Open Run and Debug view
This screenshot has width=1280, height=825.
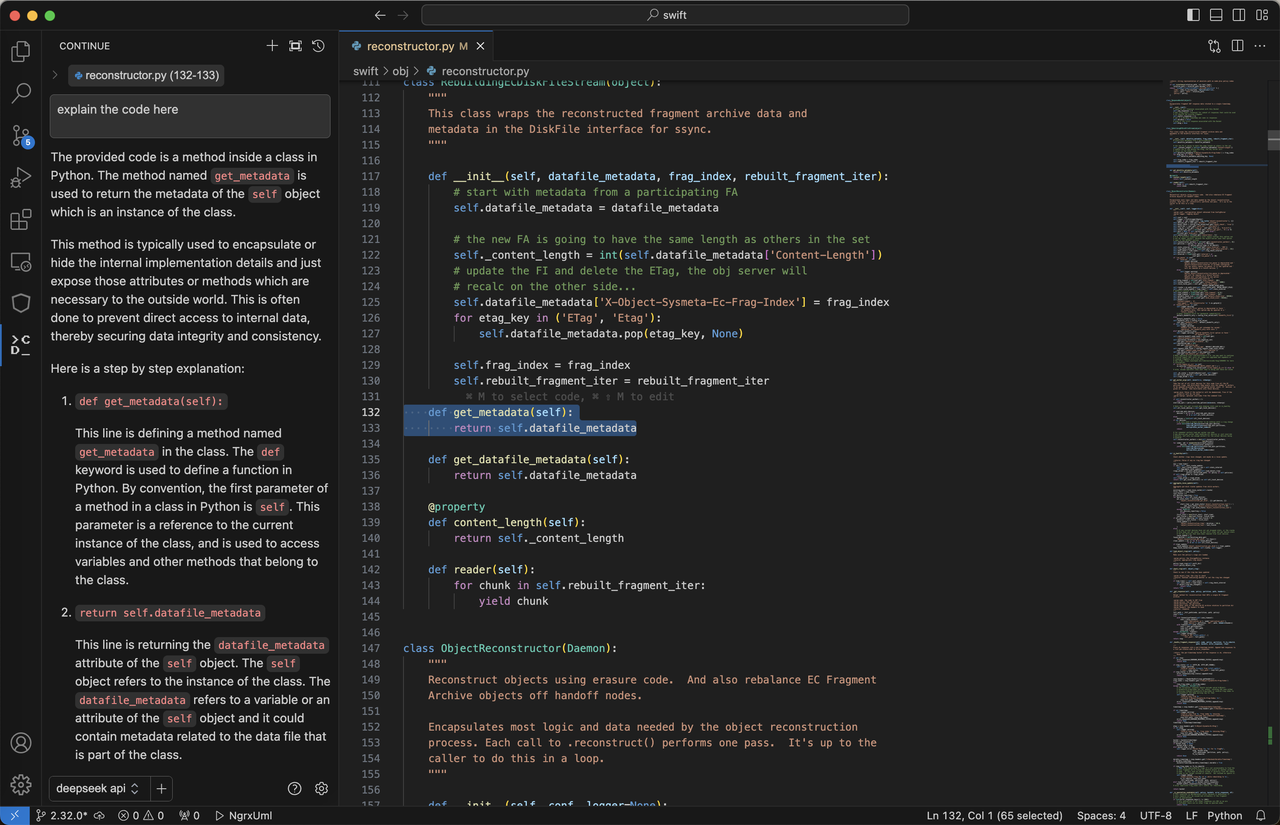[x=20, y=178]
